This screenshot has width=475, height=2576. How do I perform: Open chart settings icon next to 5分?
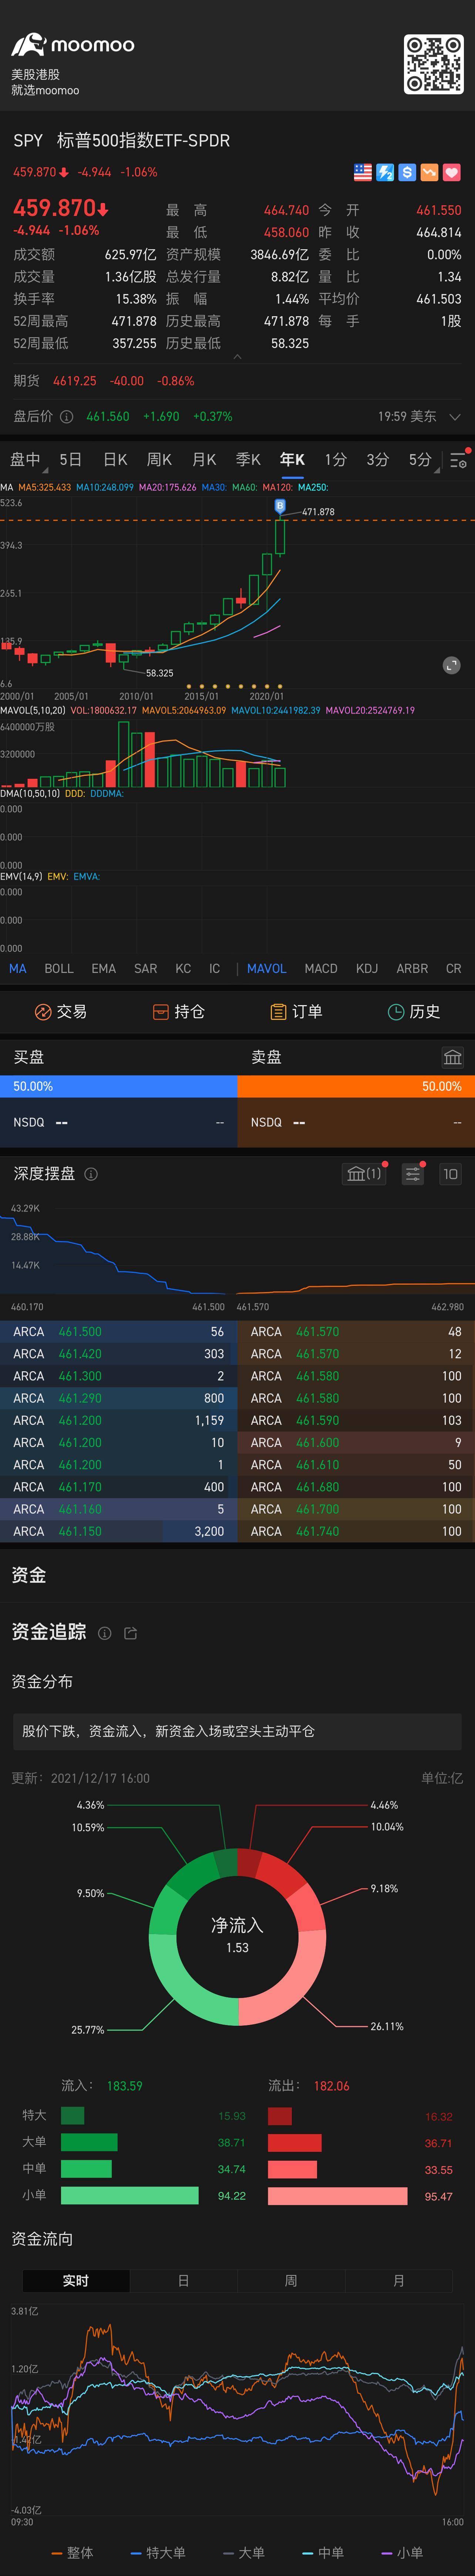(458, 461)
